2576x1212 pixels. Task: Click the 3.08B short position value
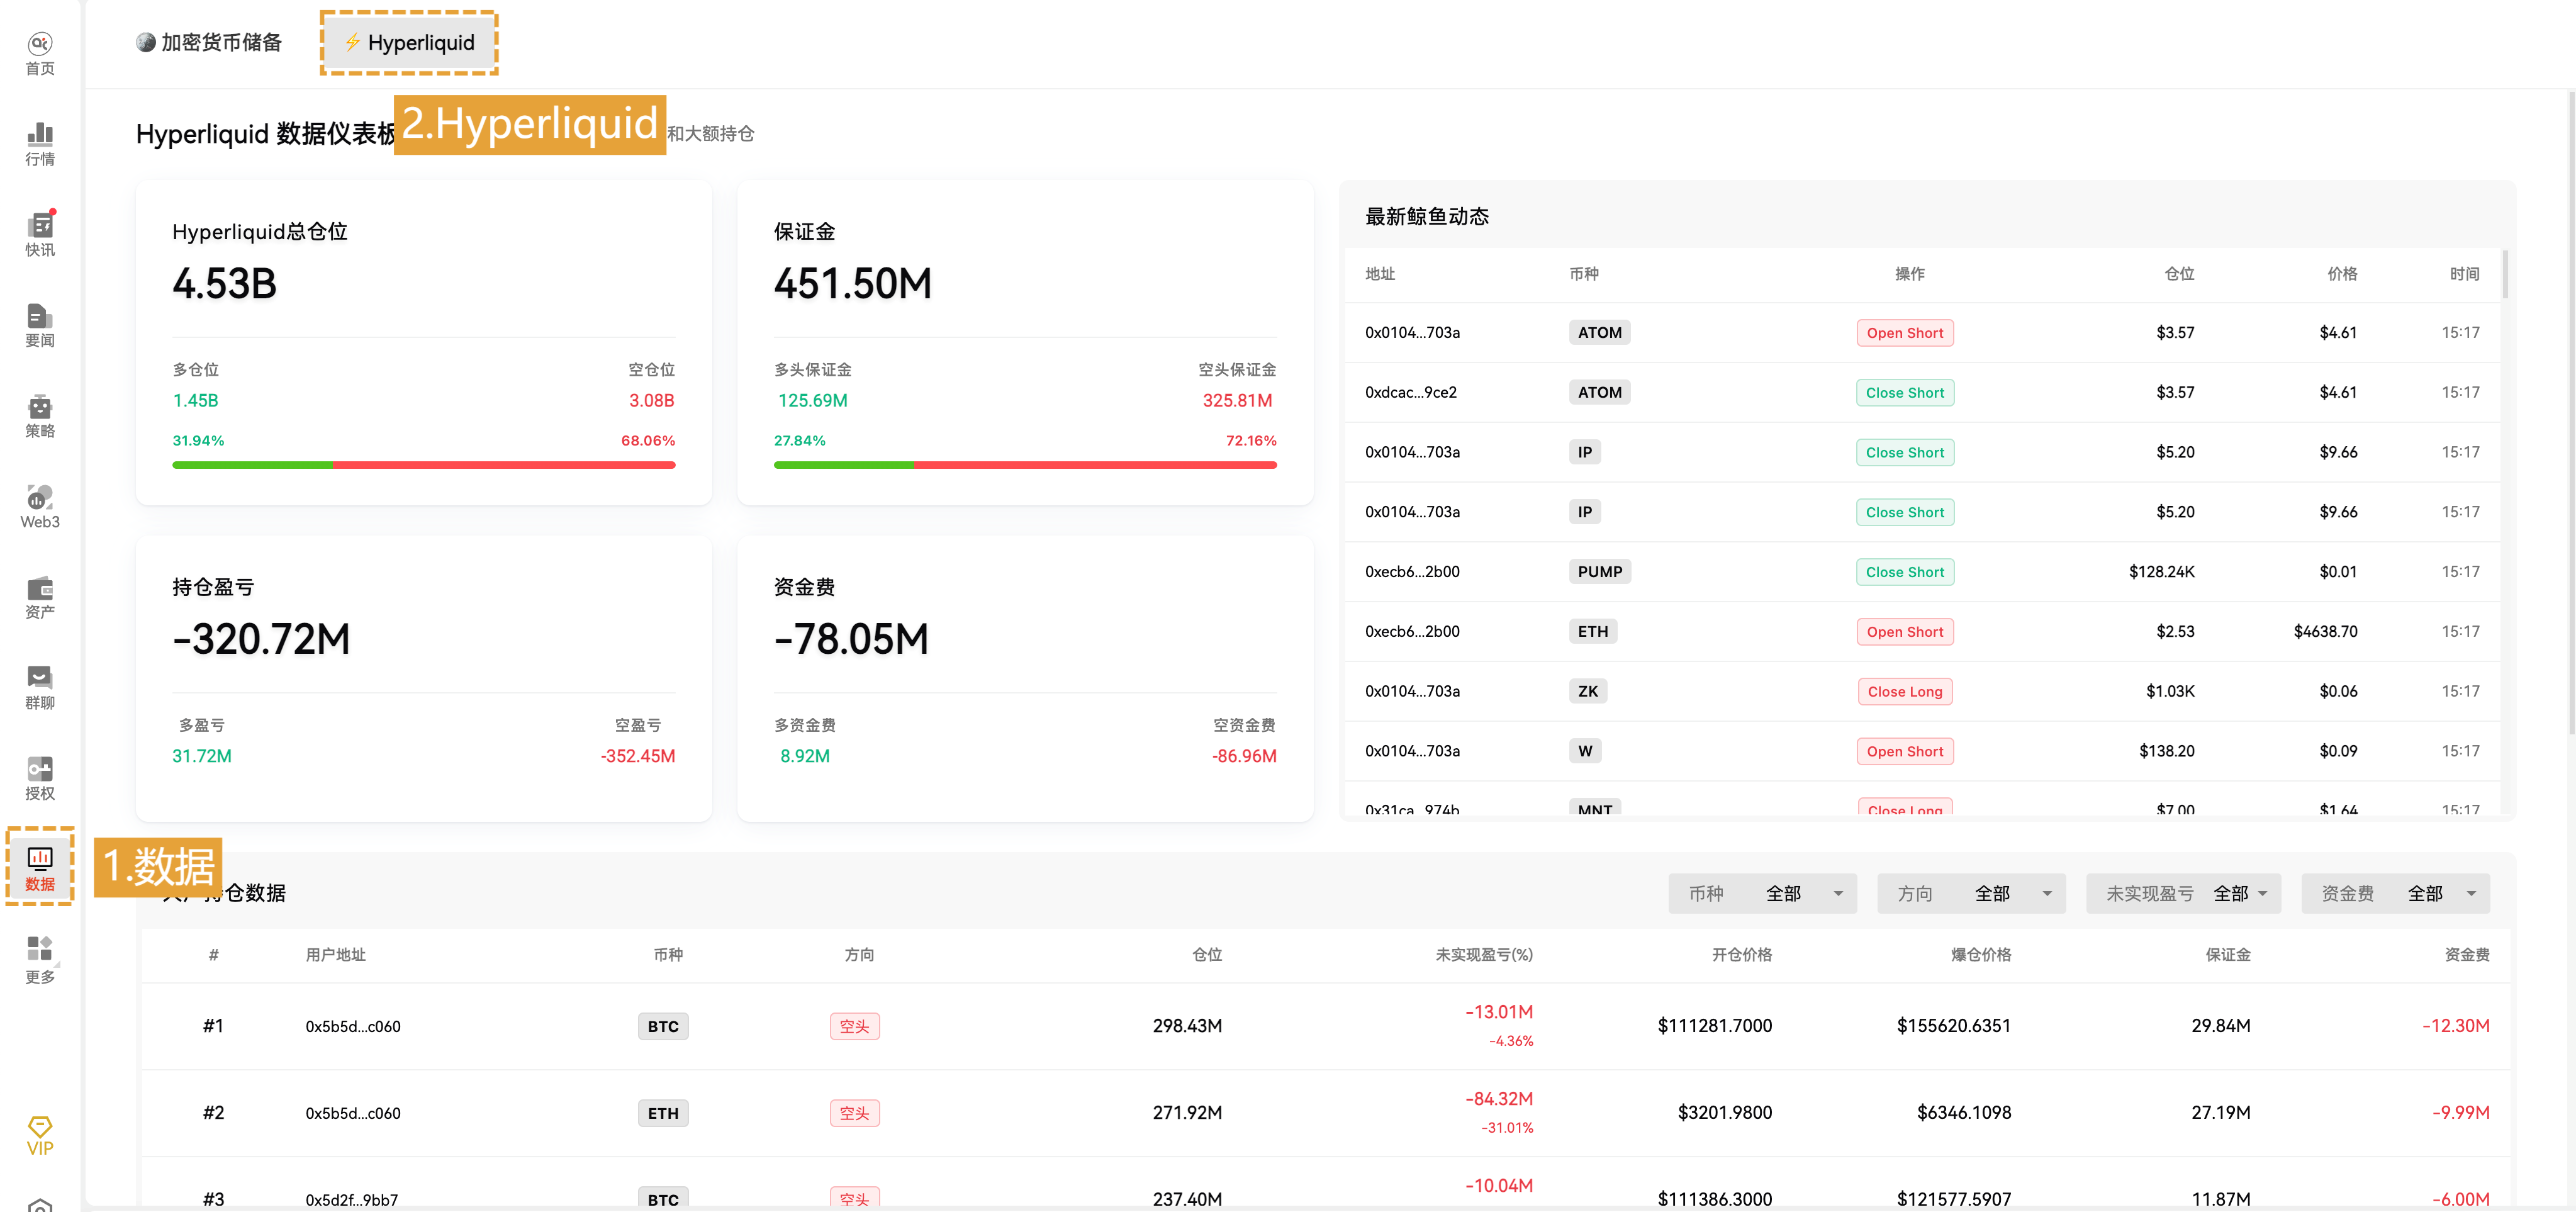pos(651,400)
